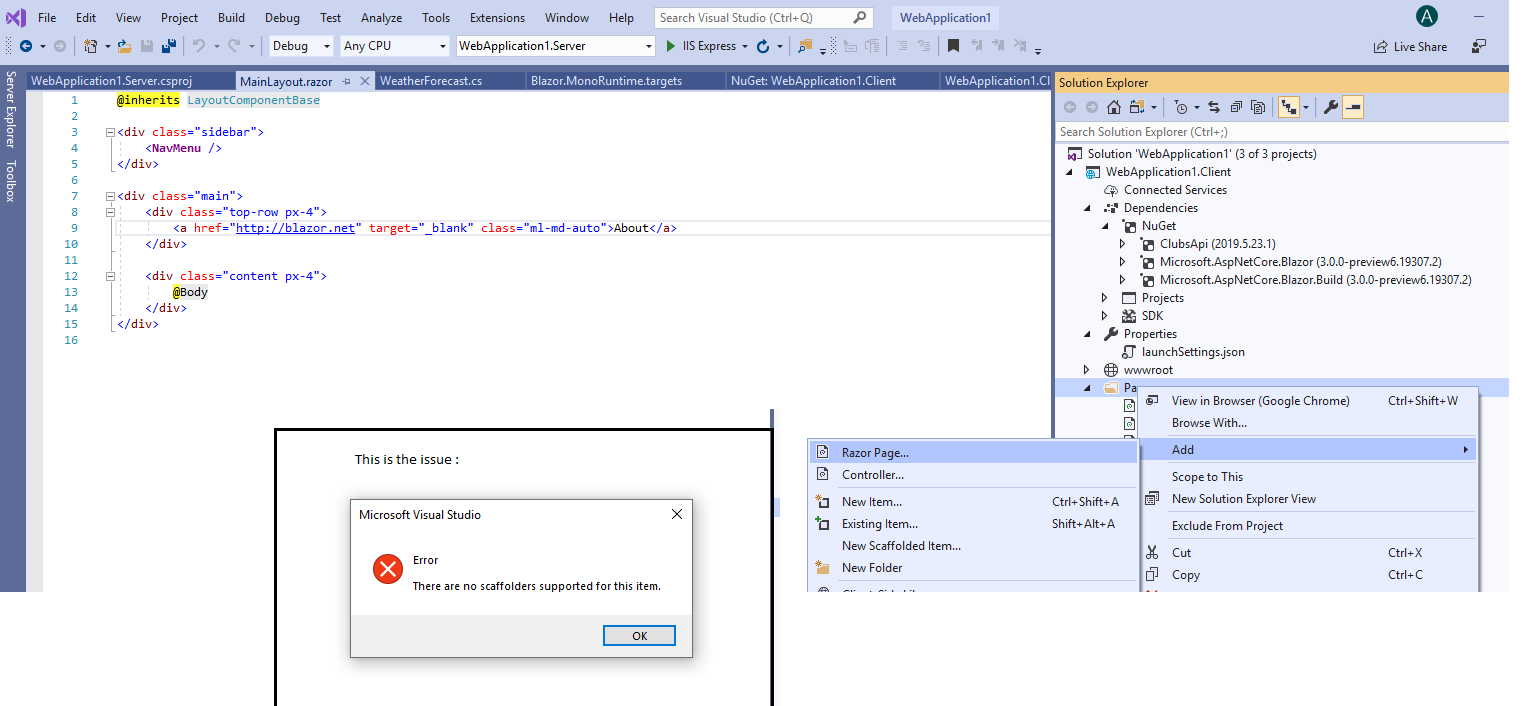Start debugging with the green IIS Express arrow
The image size is (1530, 706).
tap(670, 46)
